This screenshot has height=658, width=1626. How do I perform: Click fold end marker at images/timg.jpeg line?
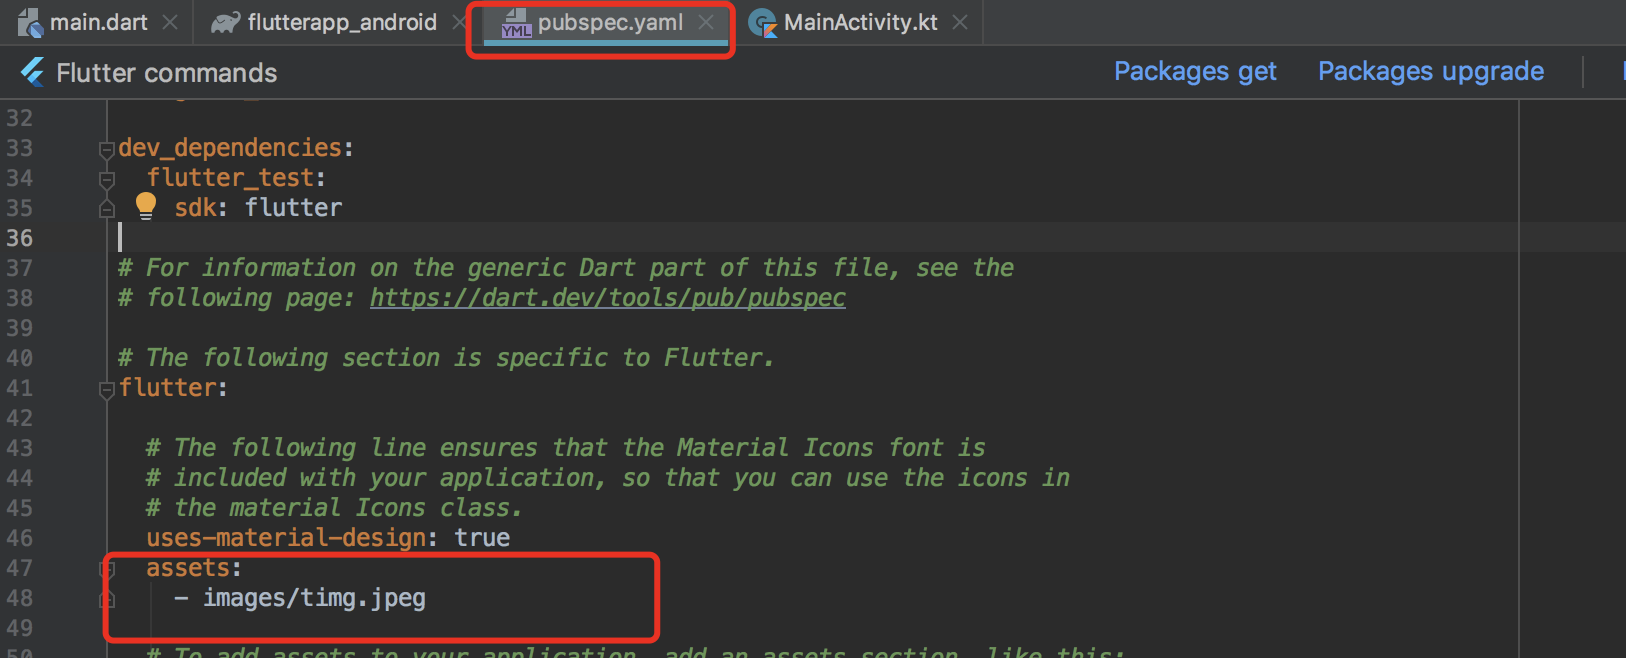click(x=107, y=599)
